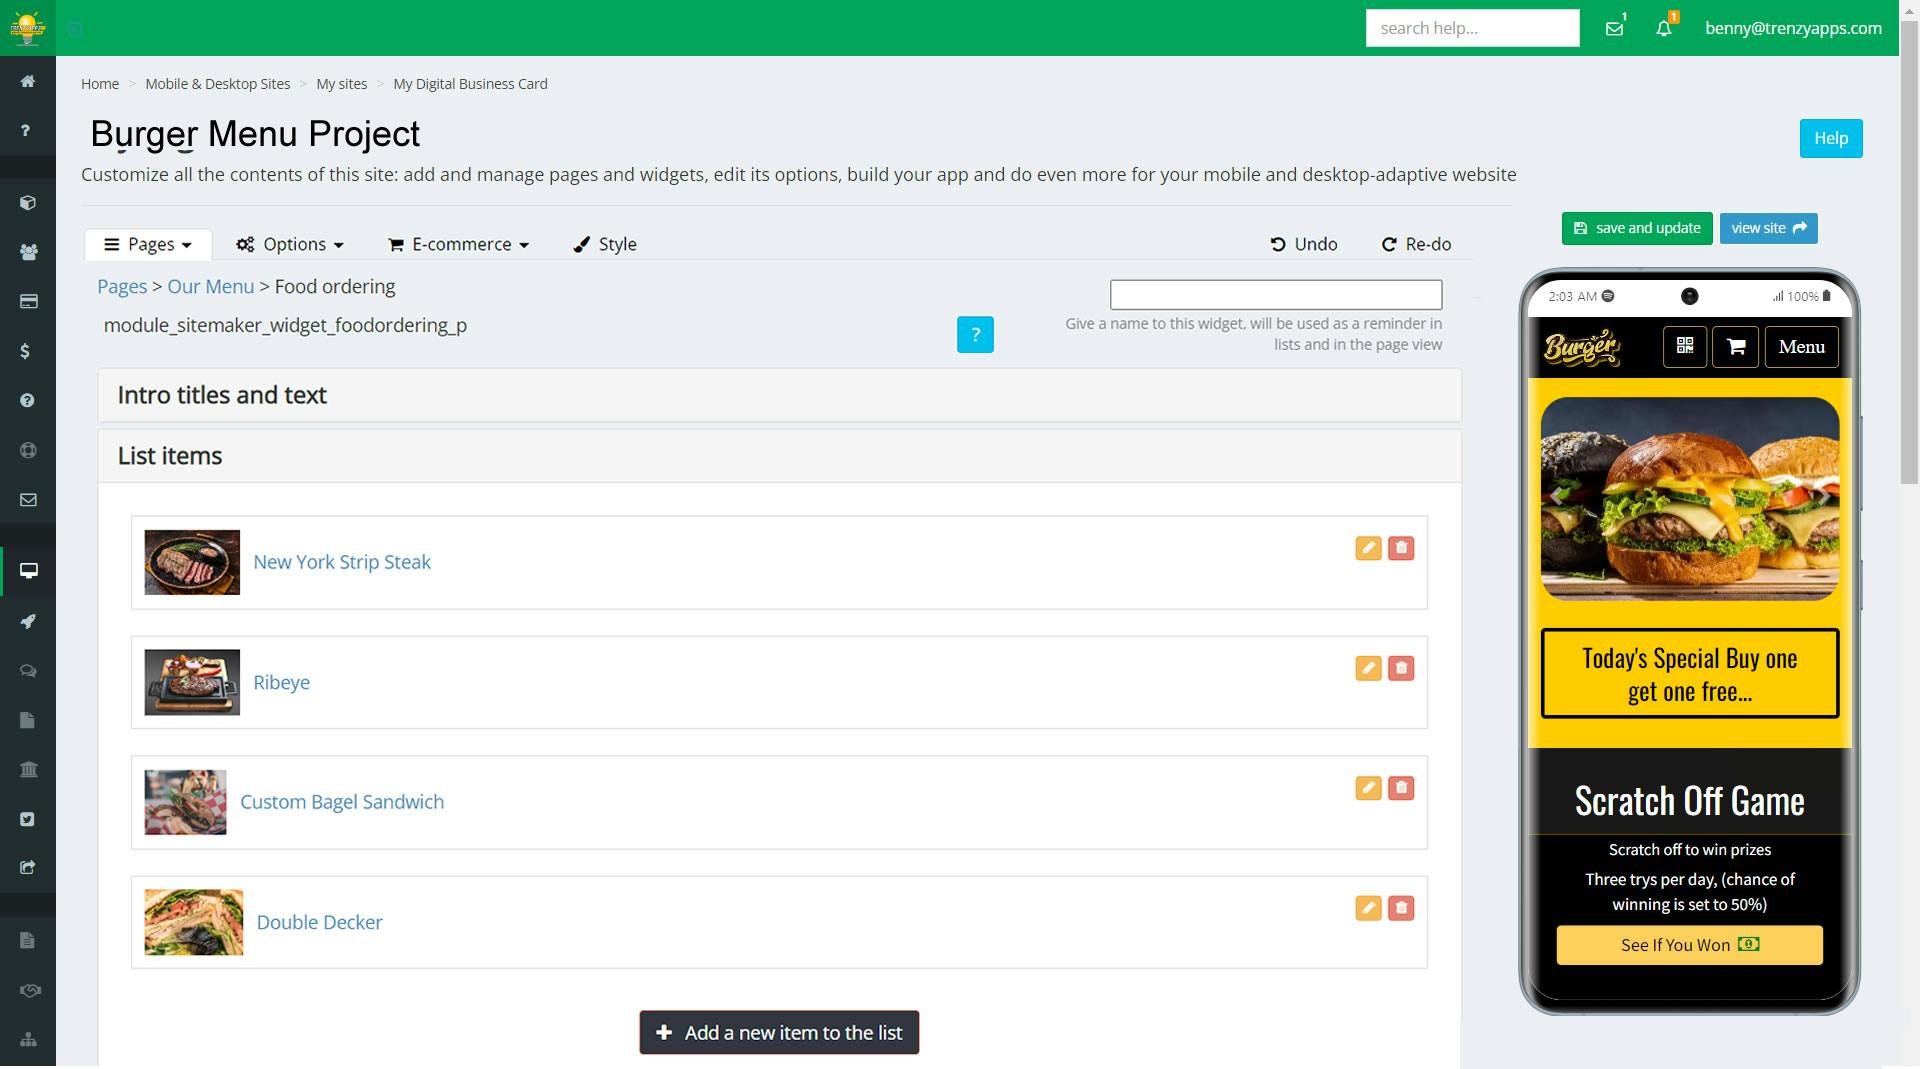This screenshot has height=1069, width=1920.
Task: Click Add a new item to the list
Action: point(779,1033)
